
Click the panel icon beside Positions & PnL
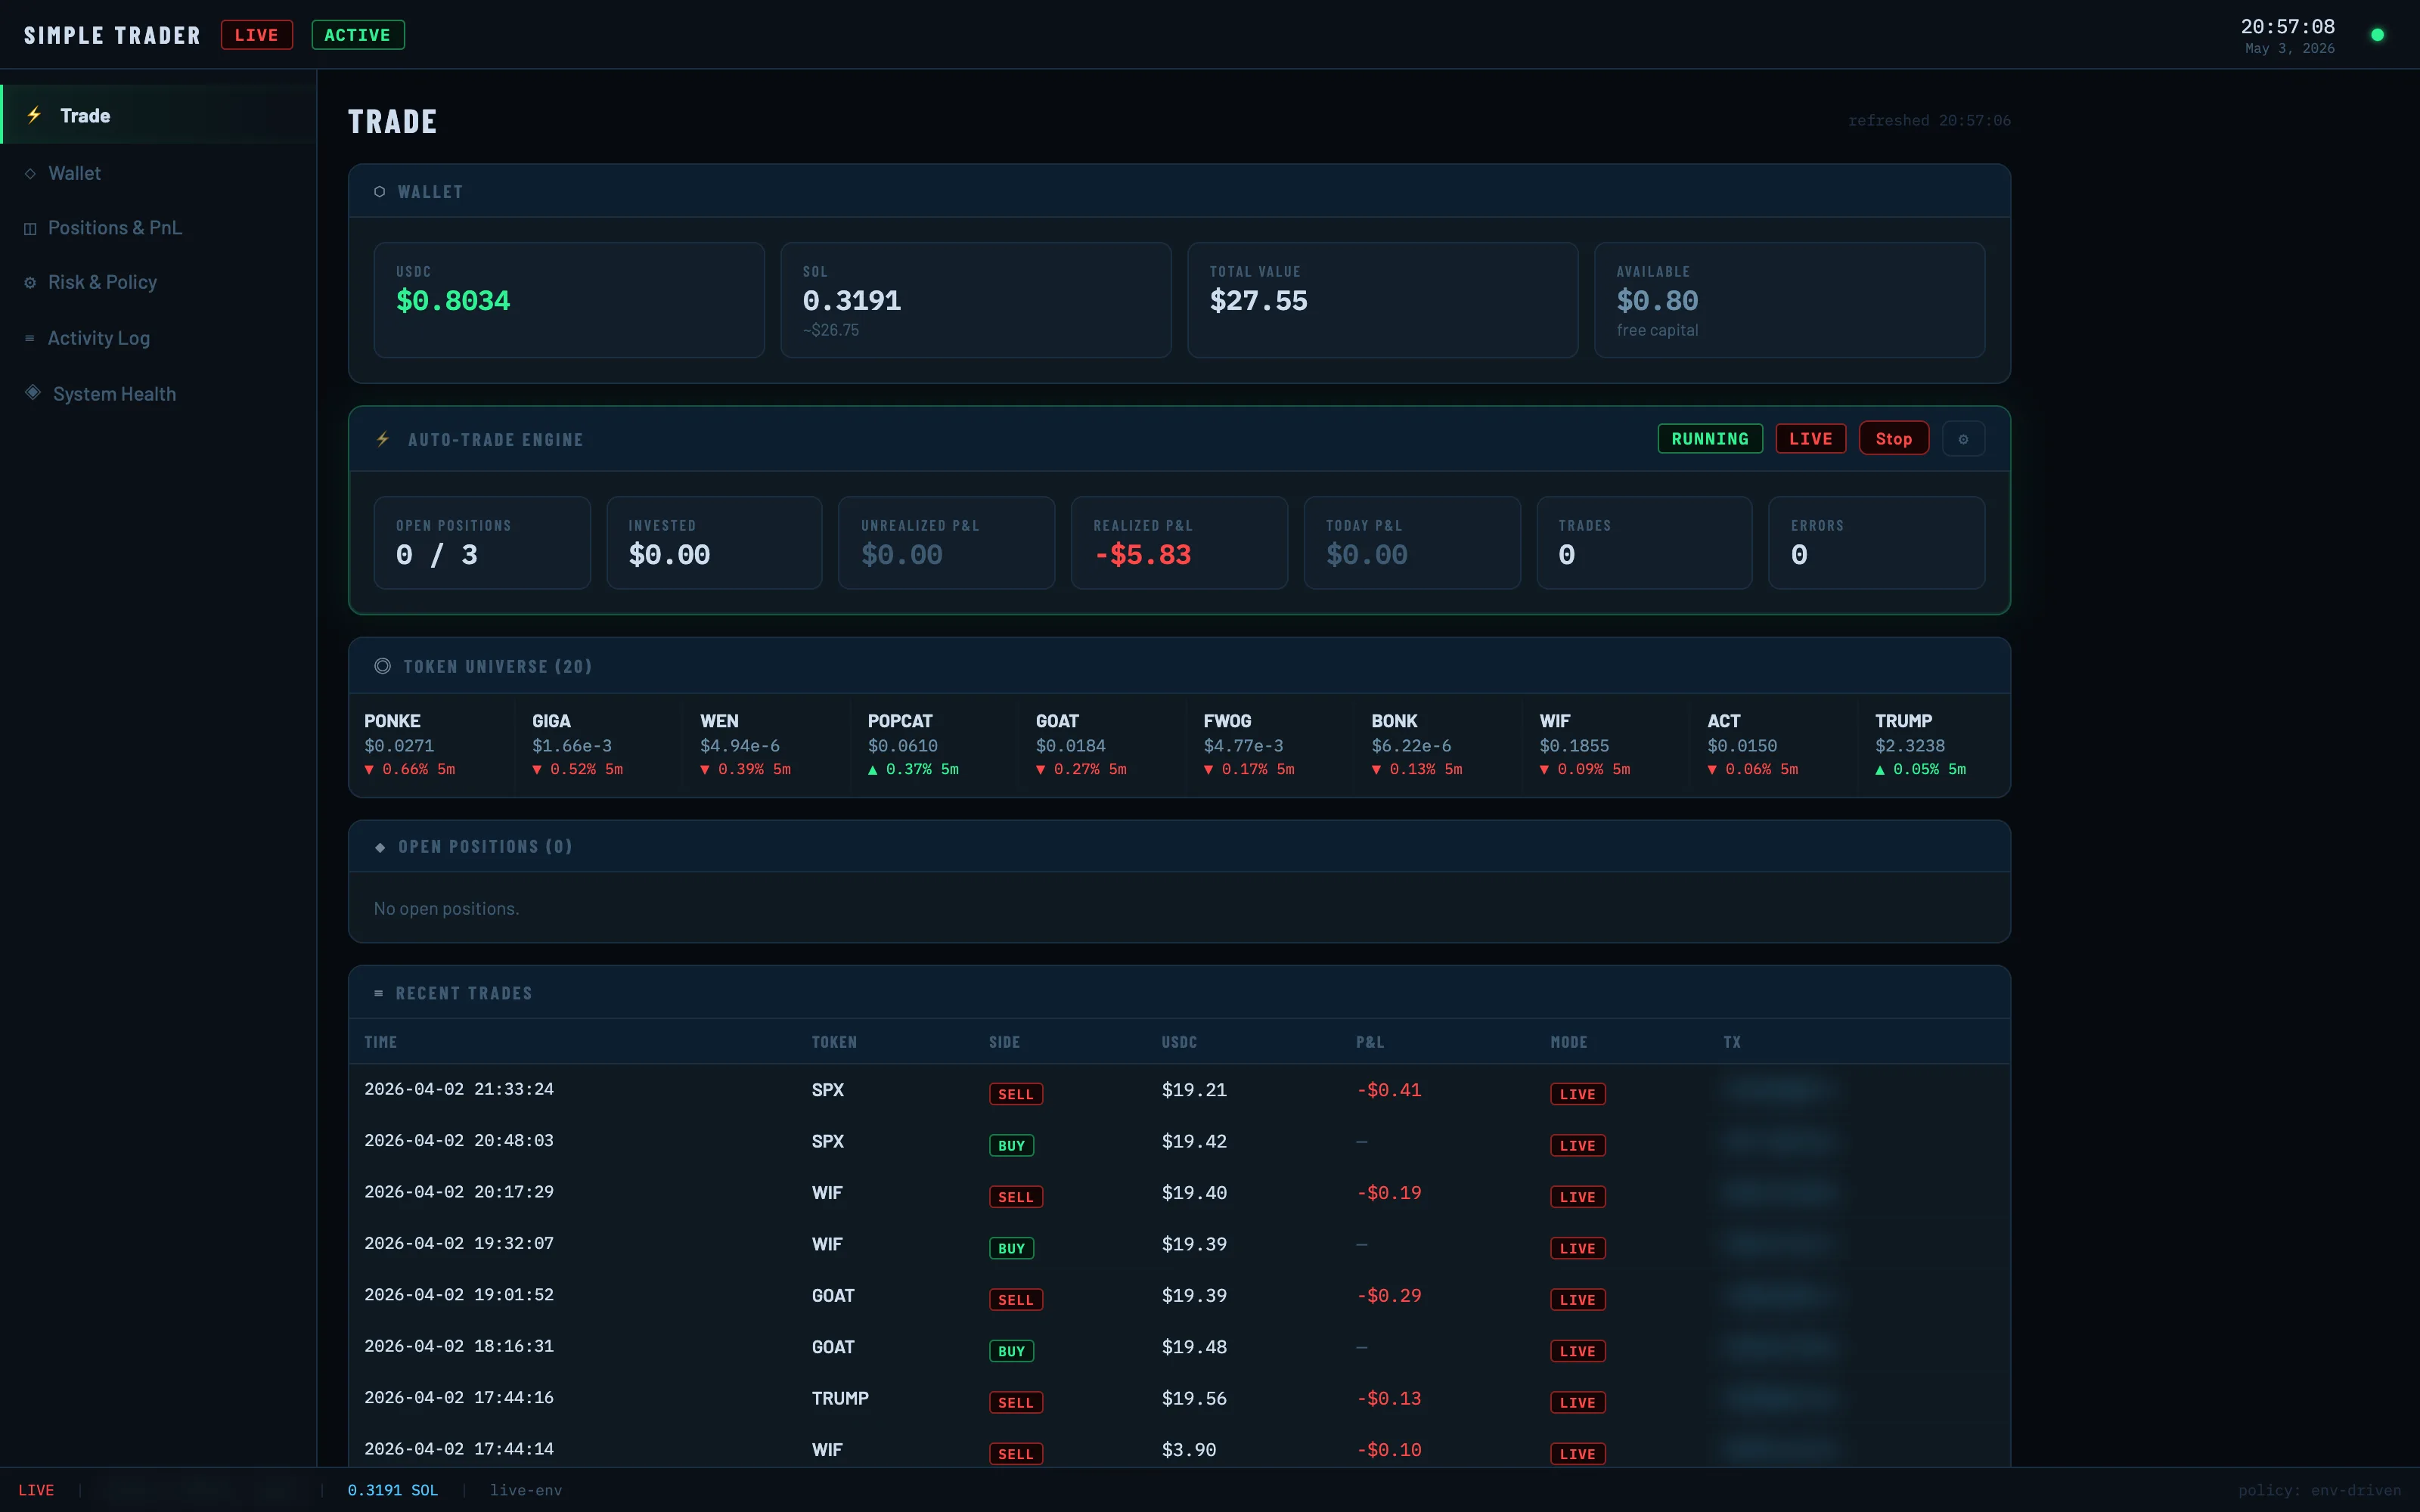(30, 229)
